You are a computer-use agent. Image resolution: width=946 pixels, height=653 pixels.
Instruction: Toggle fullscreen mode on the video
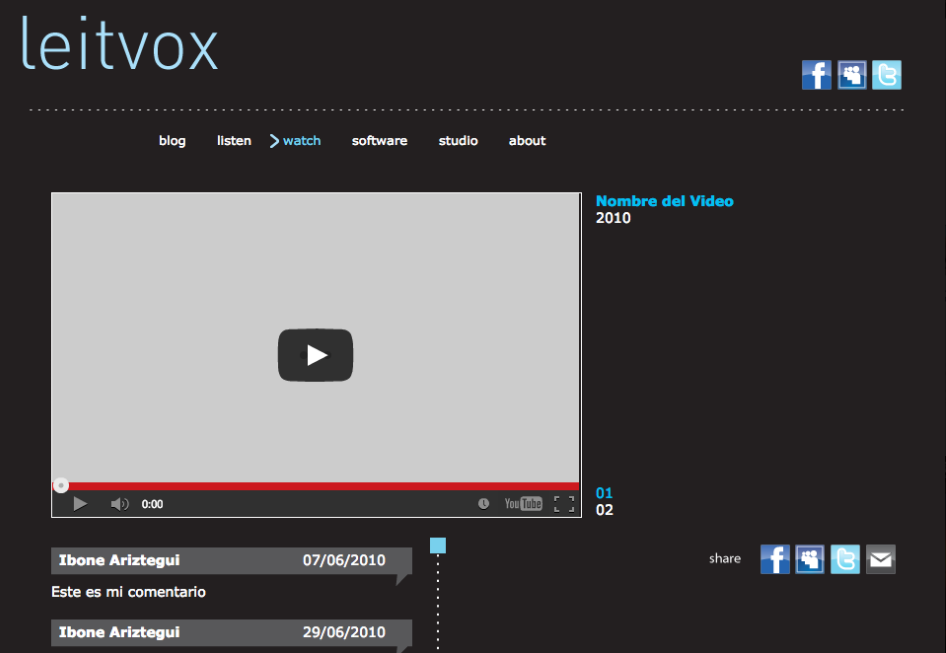click(x=564, y=504)
